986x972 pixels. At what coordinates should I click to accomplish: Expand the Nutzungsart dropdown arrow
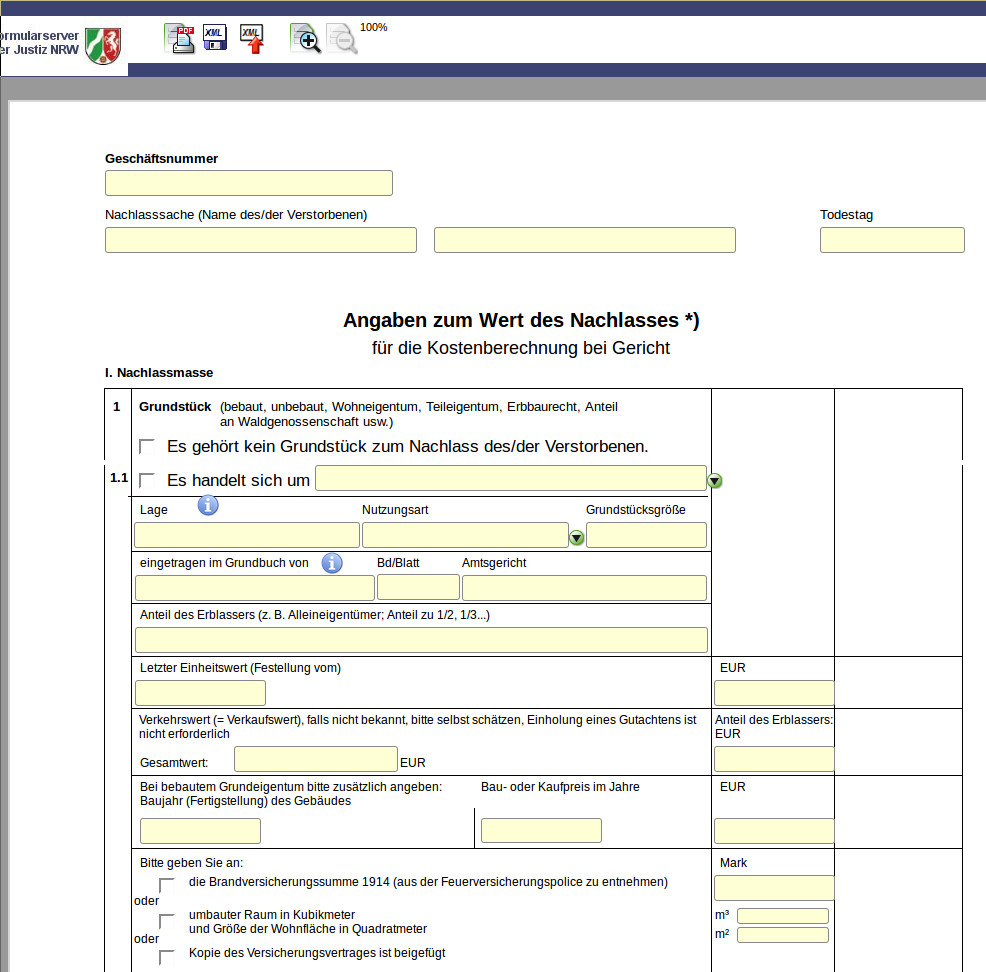click(576, 538)
